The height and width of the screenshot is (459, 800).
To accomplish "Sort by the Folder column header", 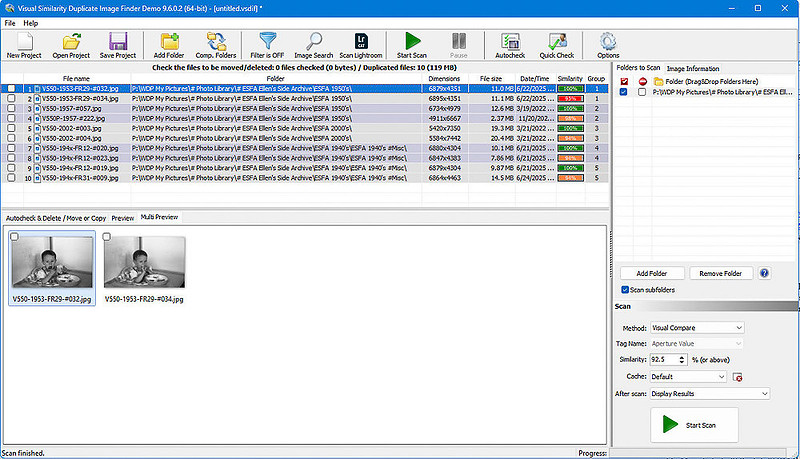I will (x=276, y=79).
